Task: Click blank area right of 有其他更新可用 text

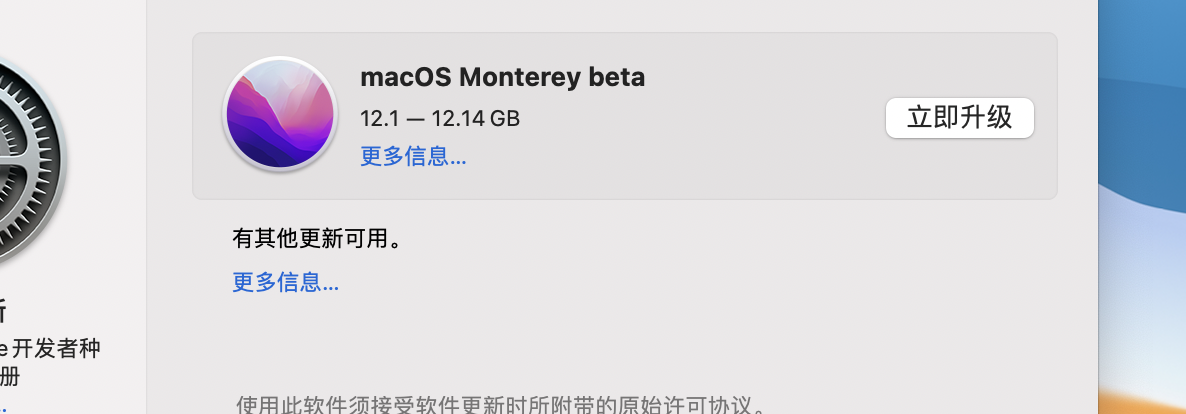Action: pyautogui.click(x=700, y=240)
